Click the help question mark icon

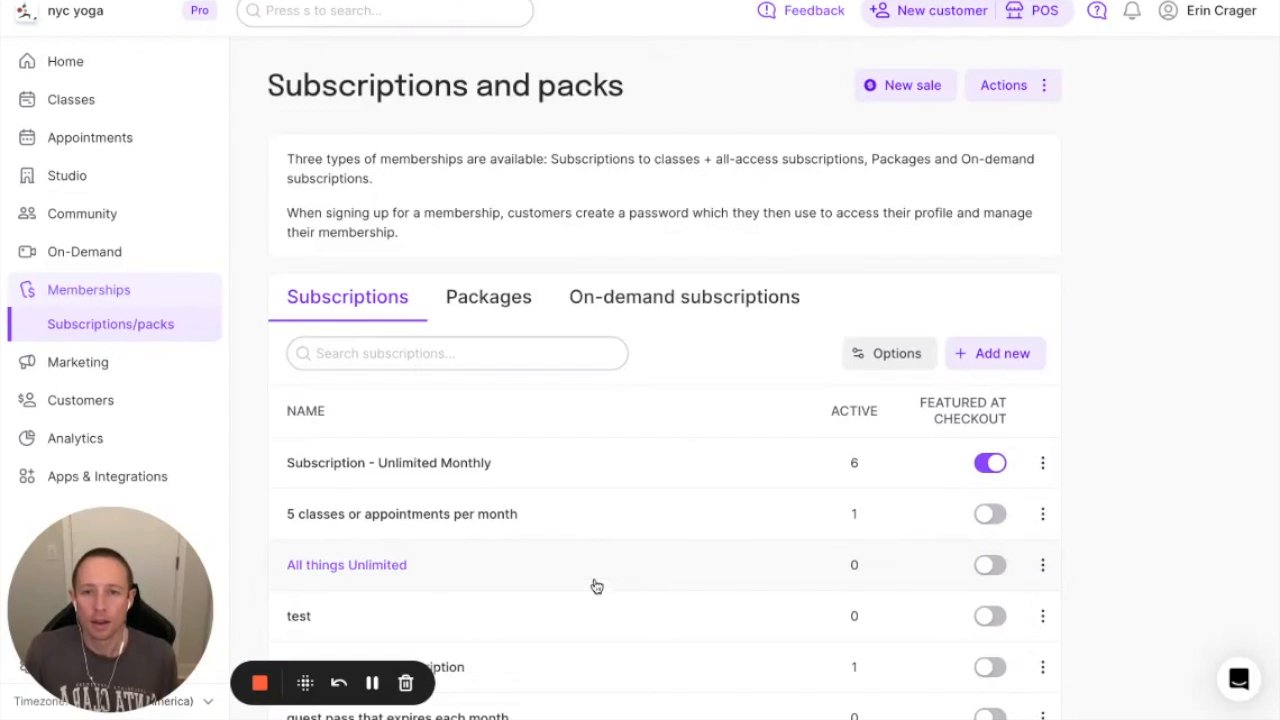tap(1097, 11)
